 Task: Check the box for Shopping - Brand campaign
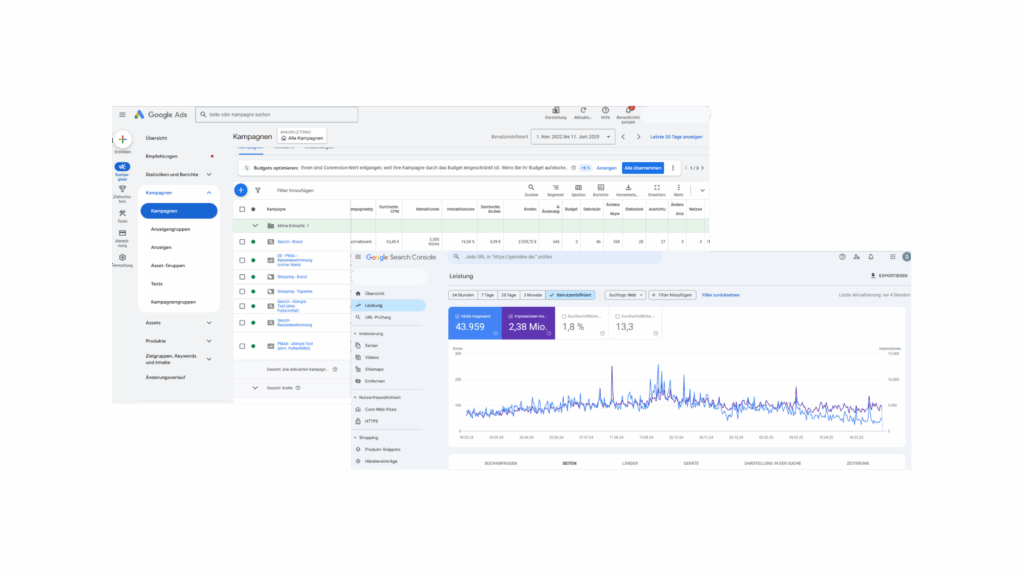(242, 277)
